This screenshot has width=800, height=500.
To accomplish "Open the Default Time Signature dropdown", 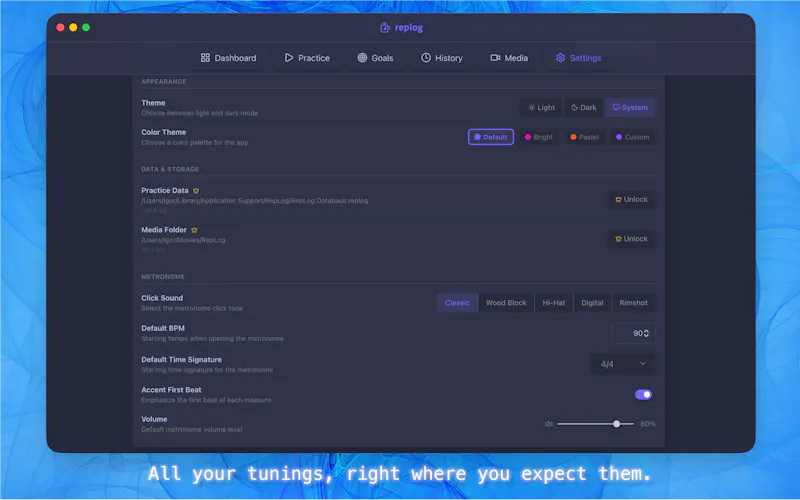I will (622, 364).
